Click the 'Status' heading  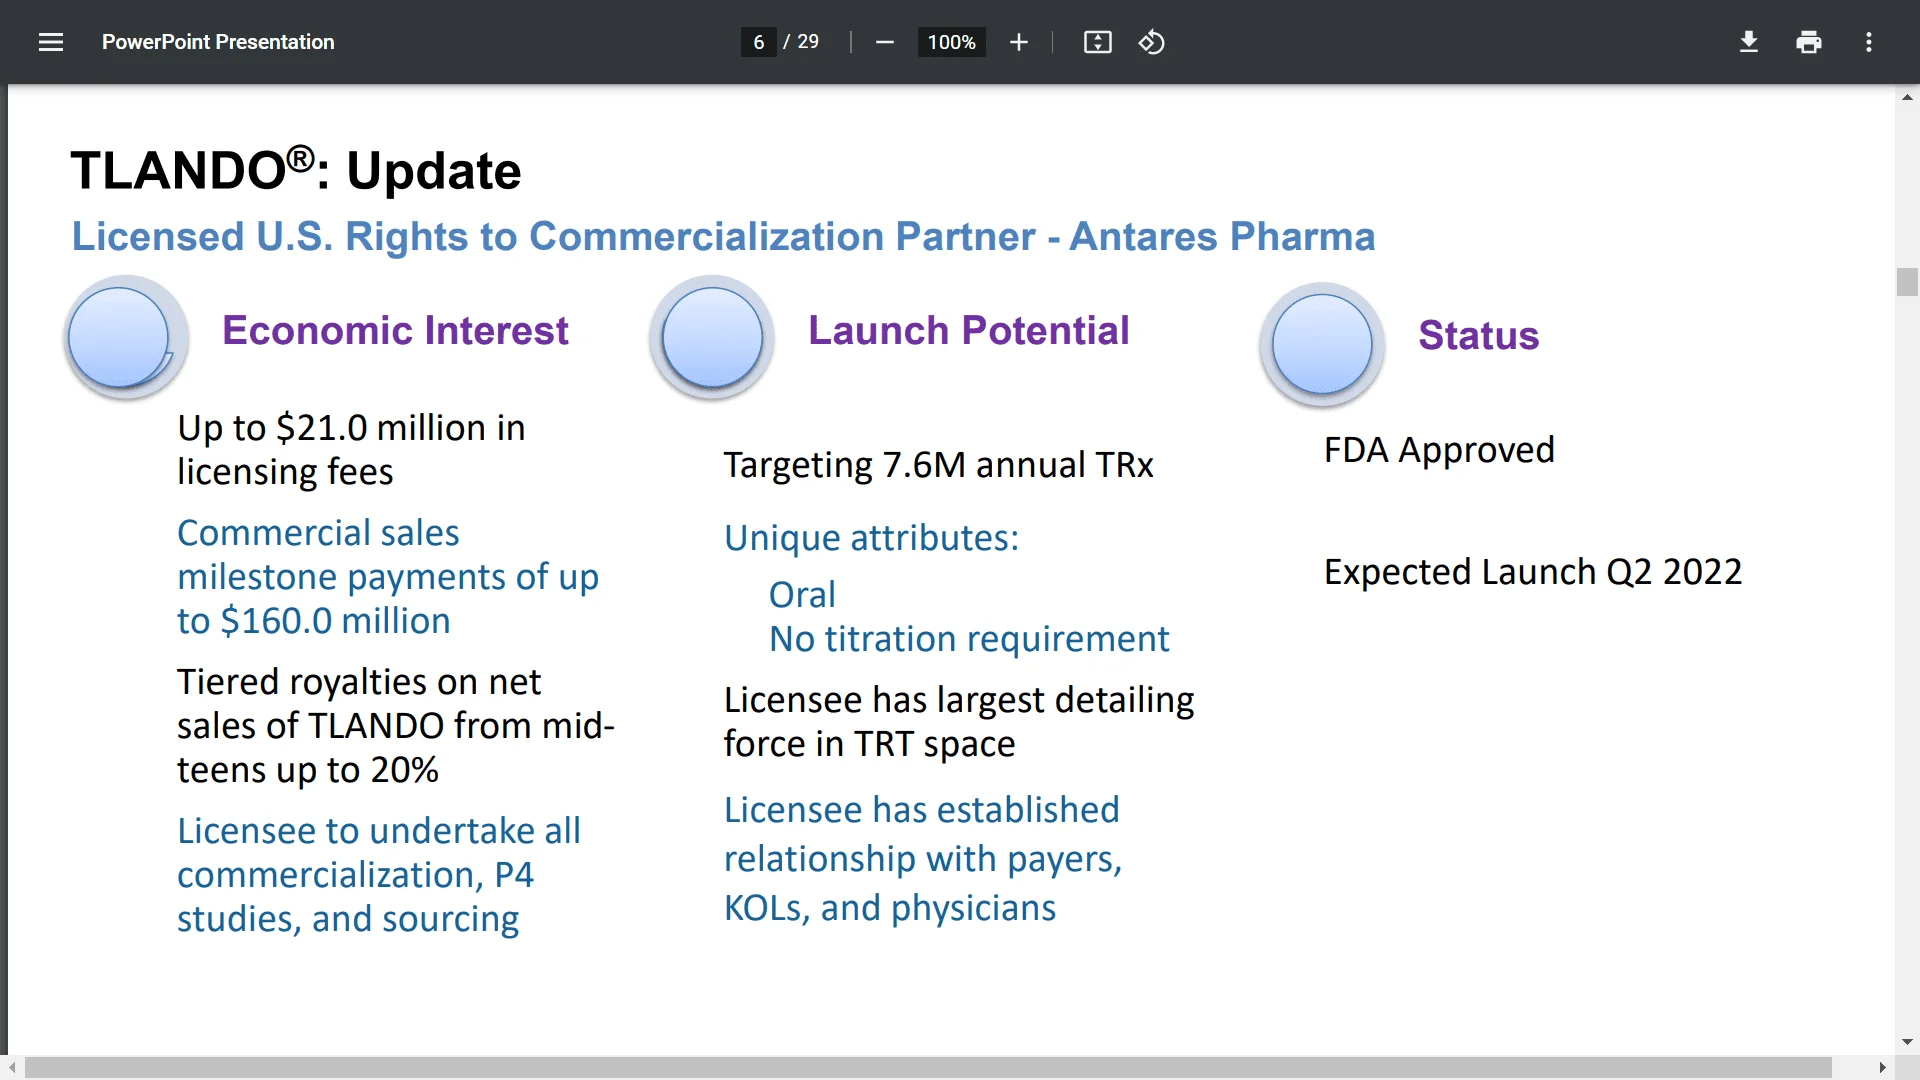(x=1479, y=335)
